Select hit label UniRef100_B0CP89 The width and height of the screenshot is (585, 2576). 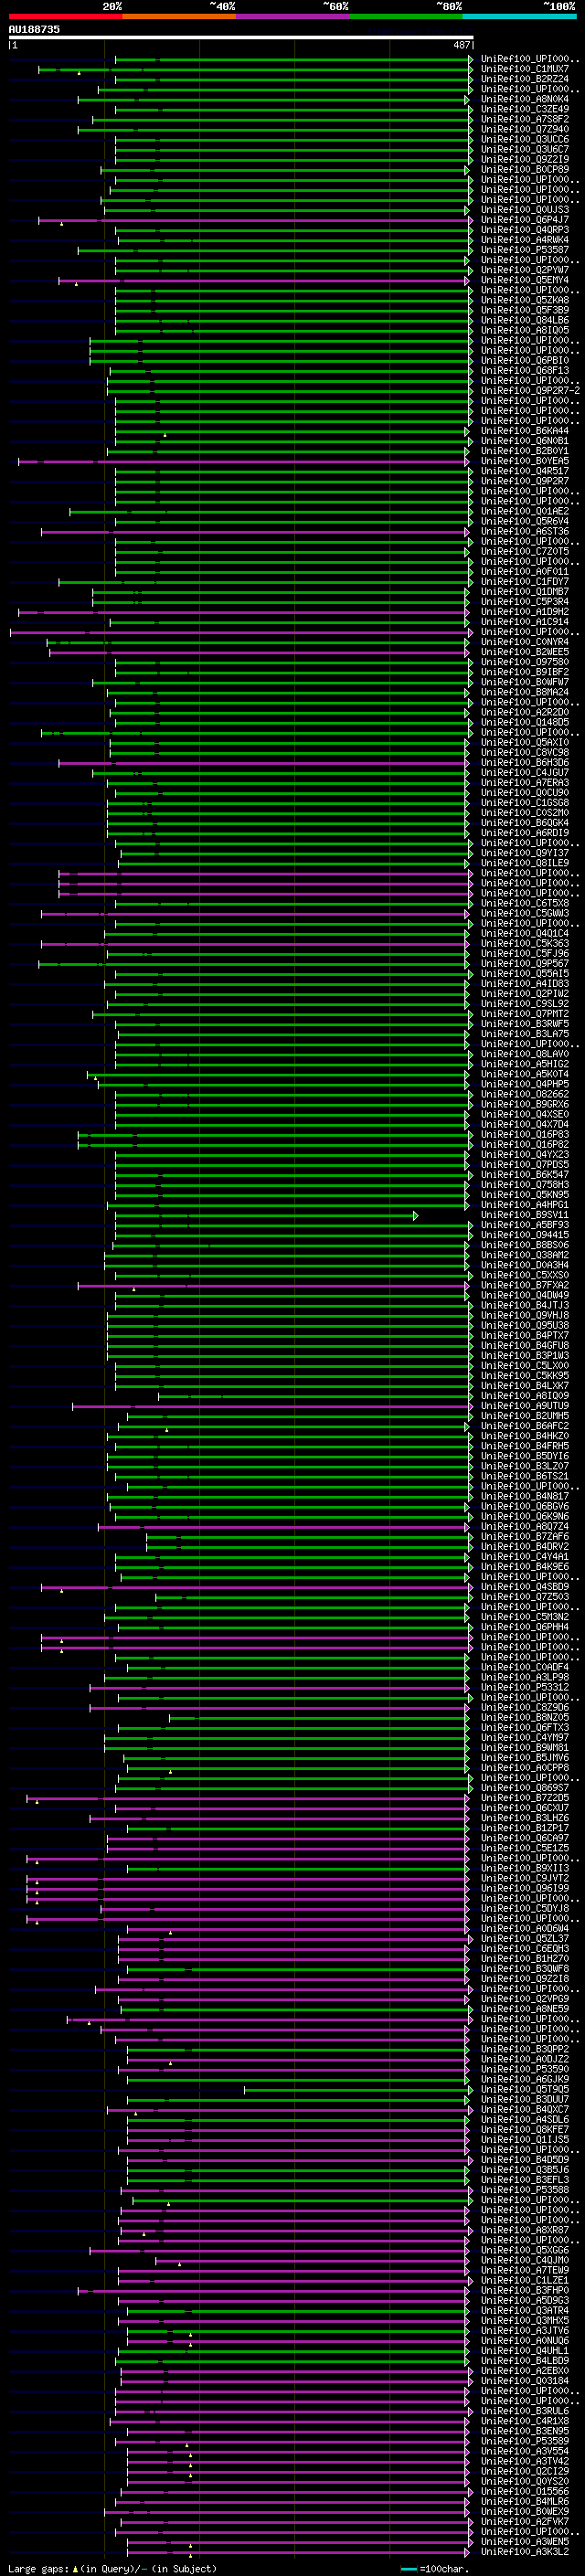[525, 170]
